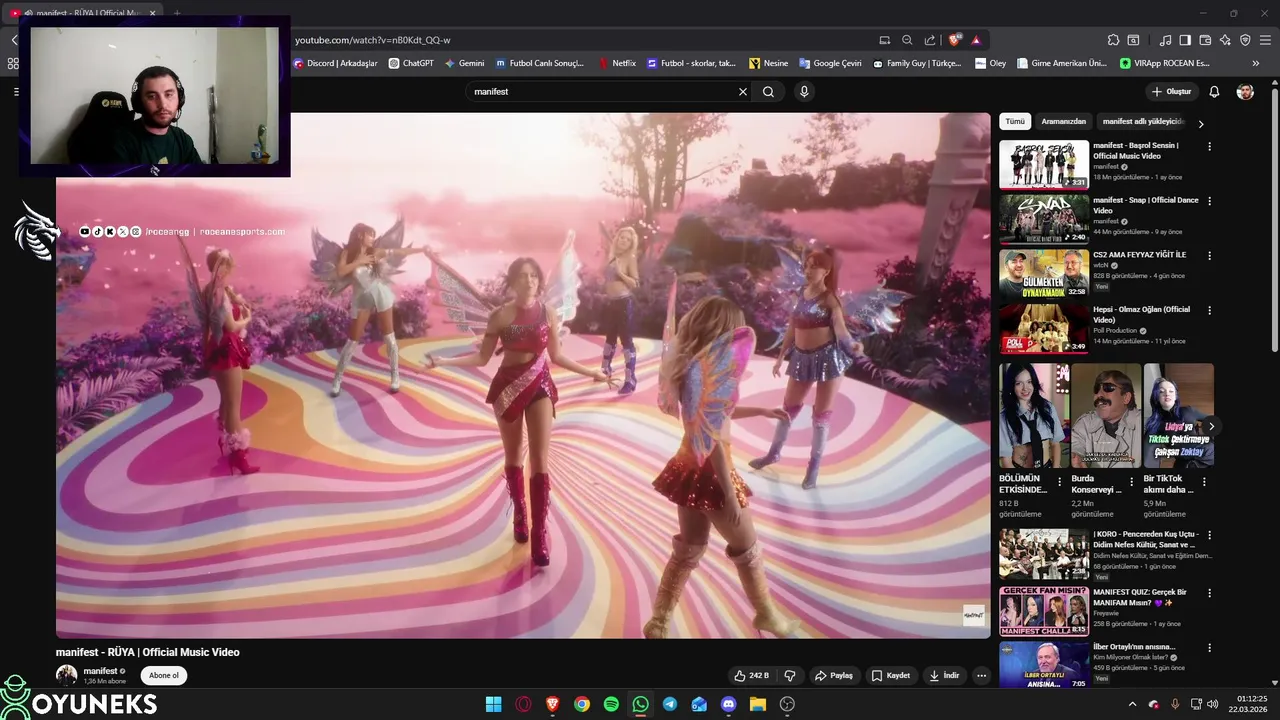Open the manifest Başrol Sensin video thumbnail

coord(1044,164)
